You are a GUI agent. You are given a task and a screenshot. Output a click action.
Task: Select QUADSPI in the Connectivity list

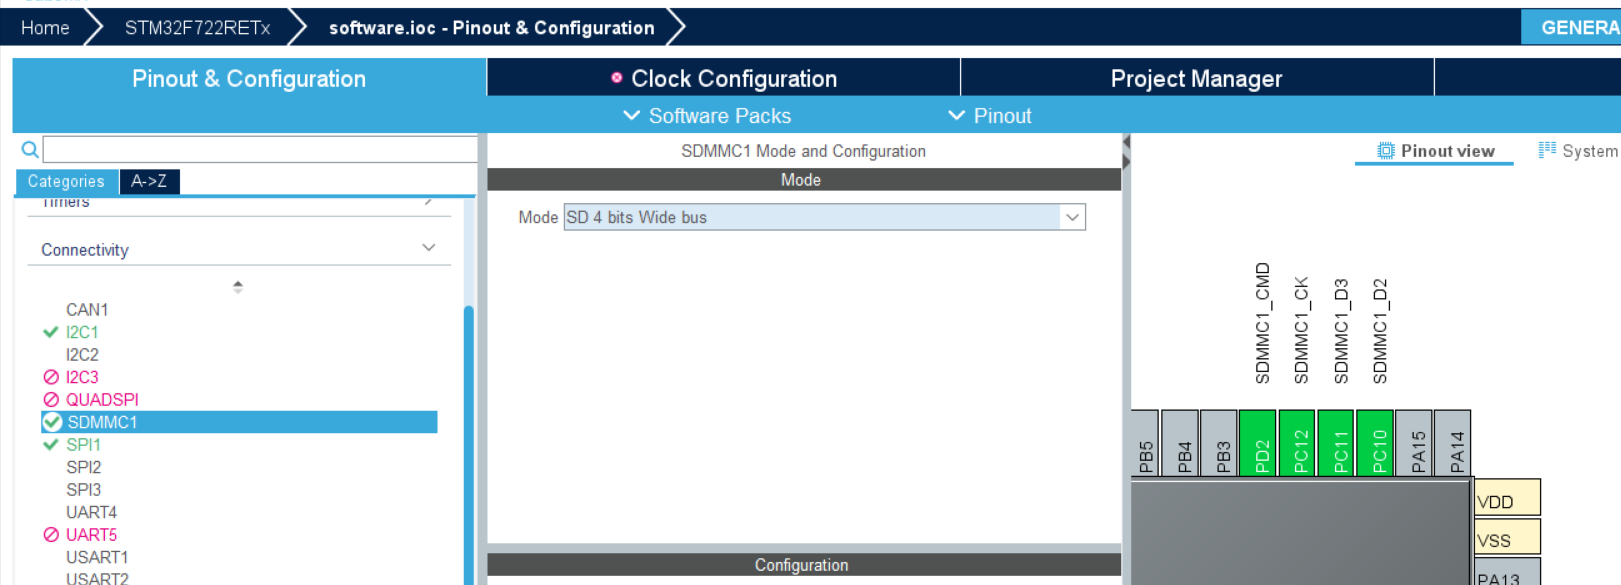tap(102, 400)
